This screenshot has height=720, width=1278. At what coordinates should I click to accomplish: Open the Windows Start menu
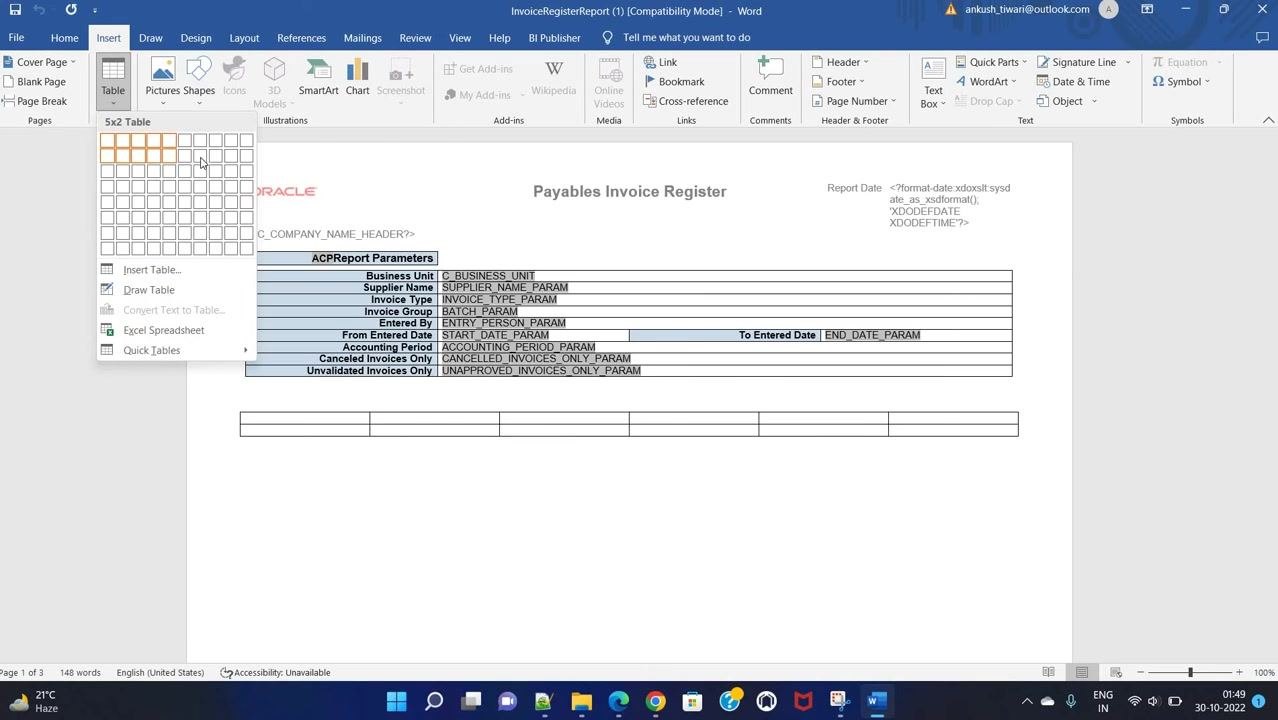pos(396,701)
